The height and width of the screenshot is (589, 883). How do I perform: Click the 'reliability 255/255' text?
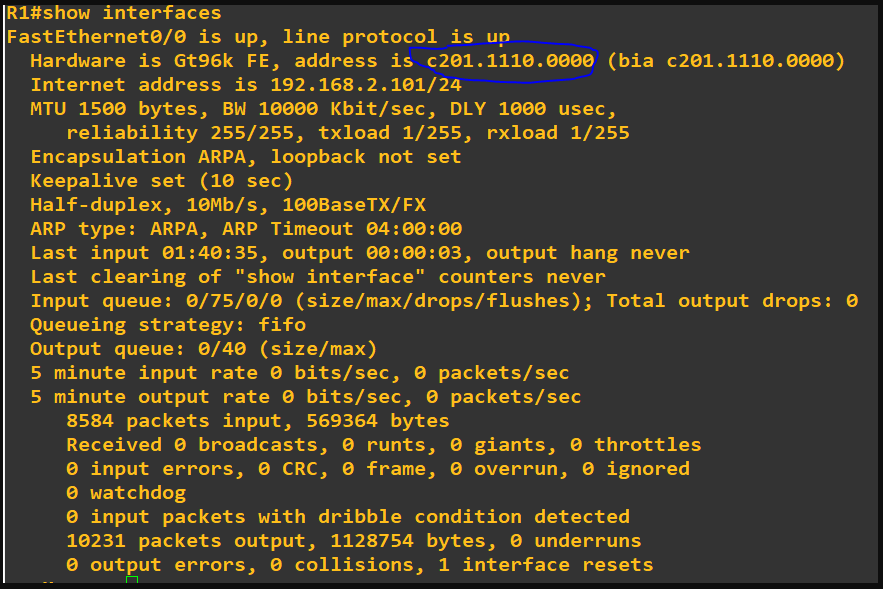tap(181, 133)
